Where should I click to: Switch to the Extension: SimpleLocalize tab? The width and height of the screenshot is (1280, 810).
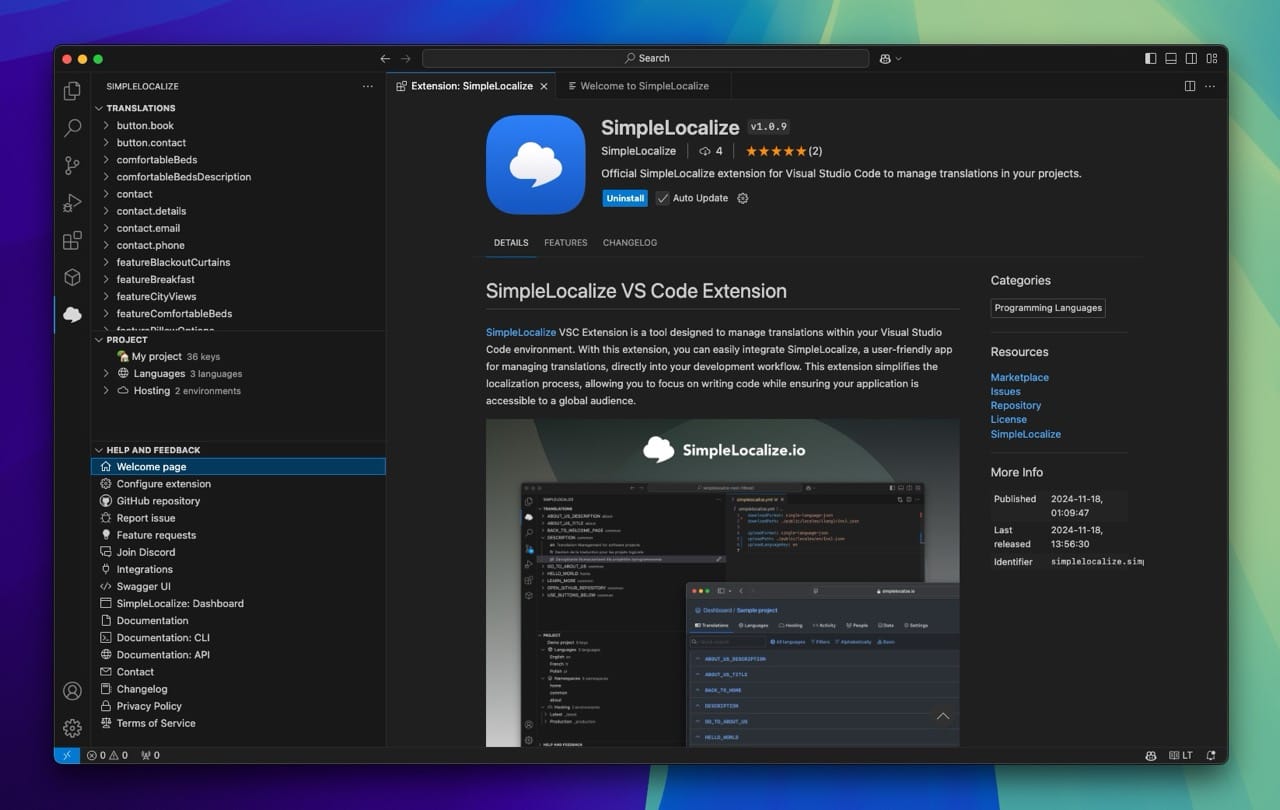coord(471,86)
